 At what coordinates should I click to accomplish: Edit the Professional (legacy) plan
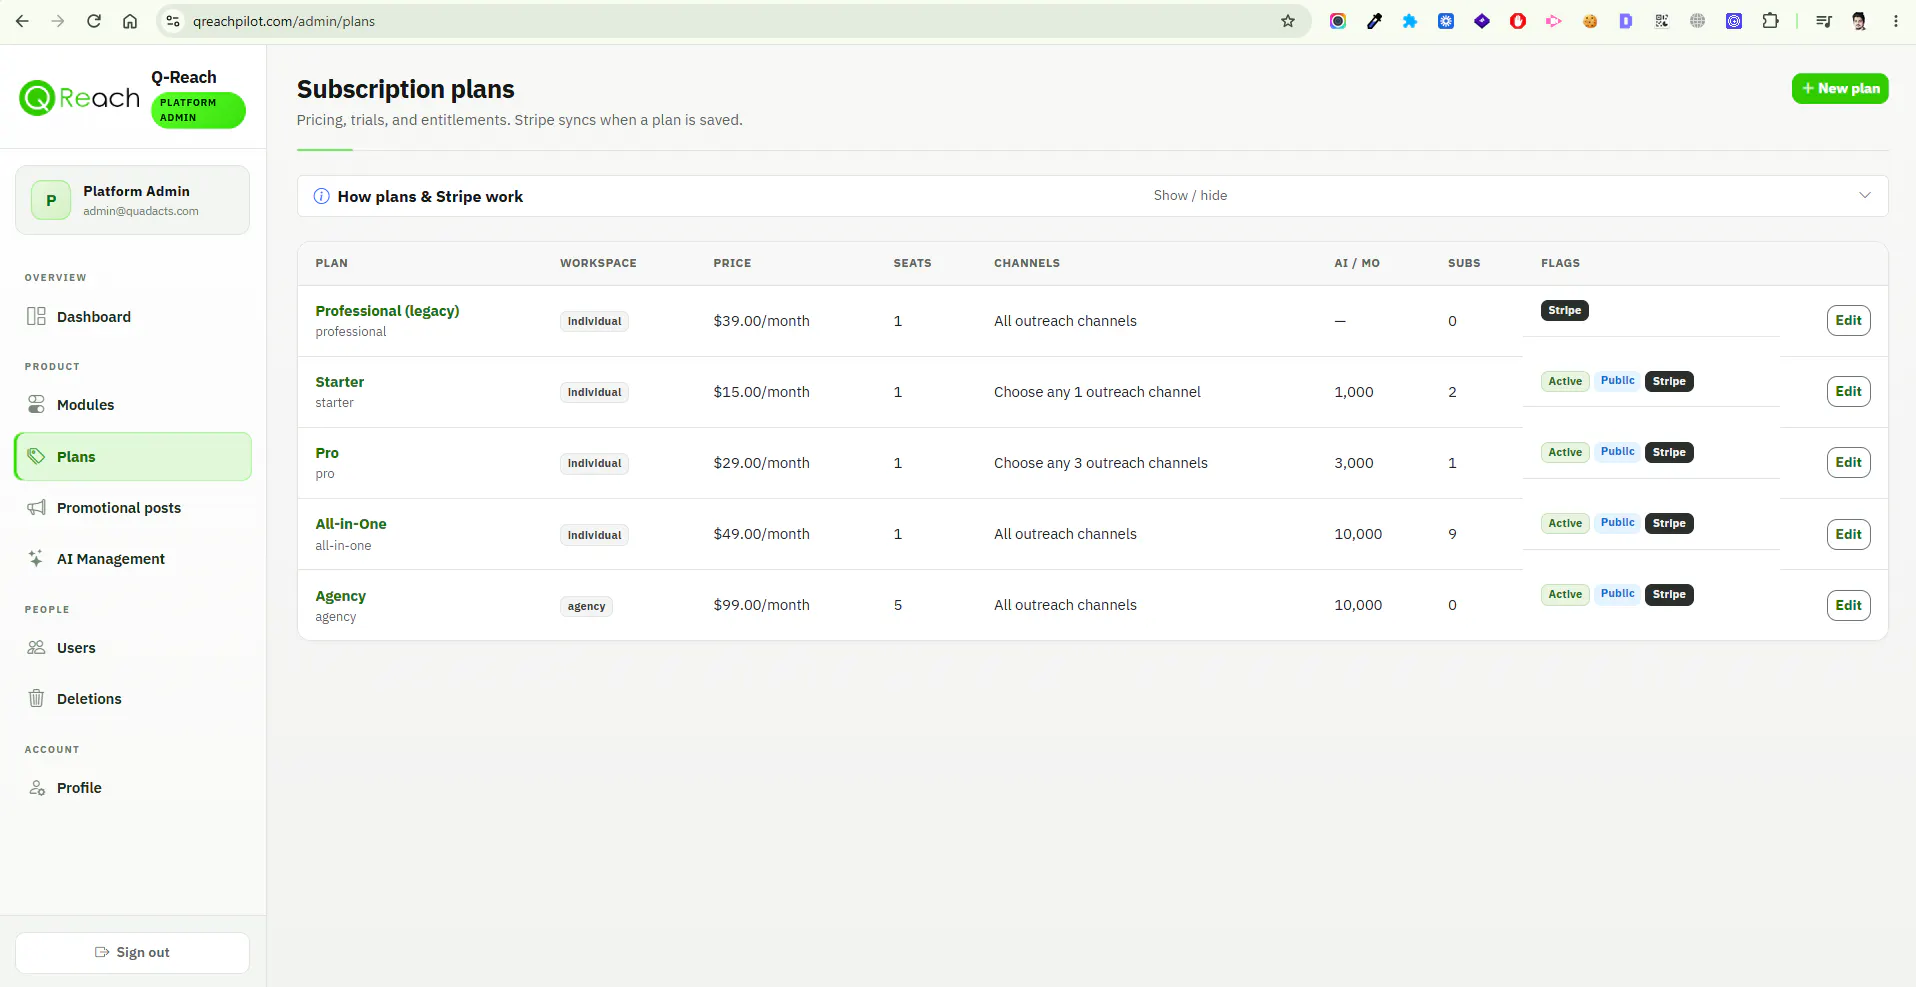[x=1848, y=321]
